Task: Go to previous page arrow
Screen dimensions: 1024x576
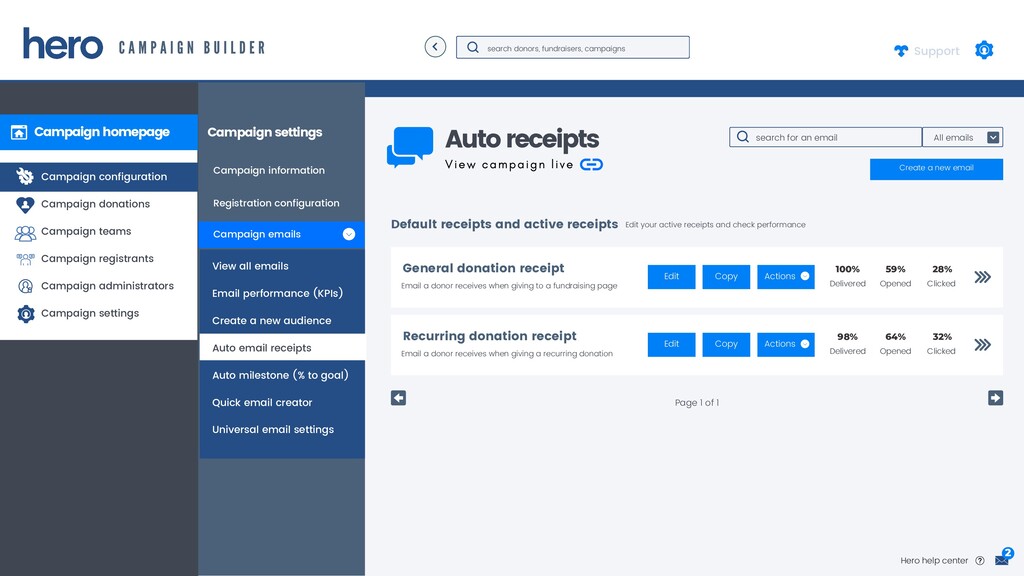Action: coord(398,398)
